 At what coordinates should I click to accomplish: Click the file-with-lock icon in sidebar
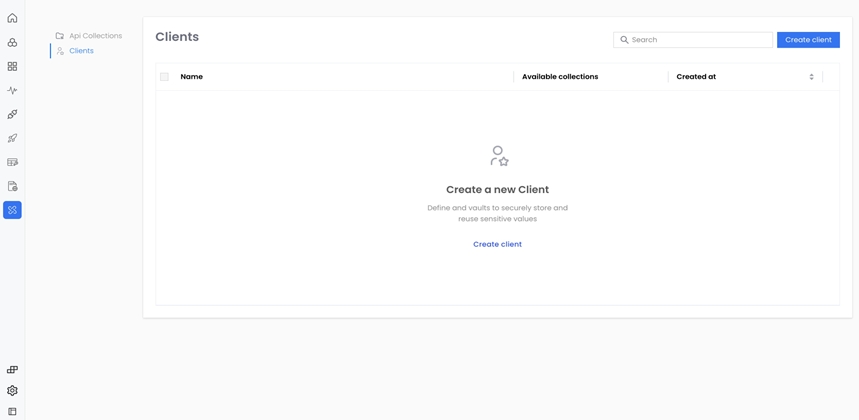point(12,186)
